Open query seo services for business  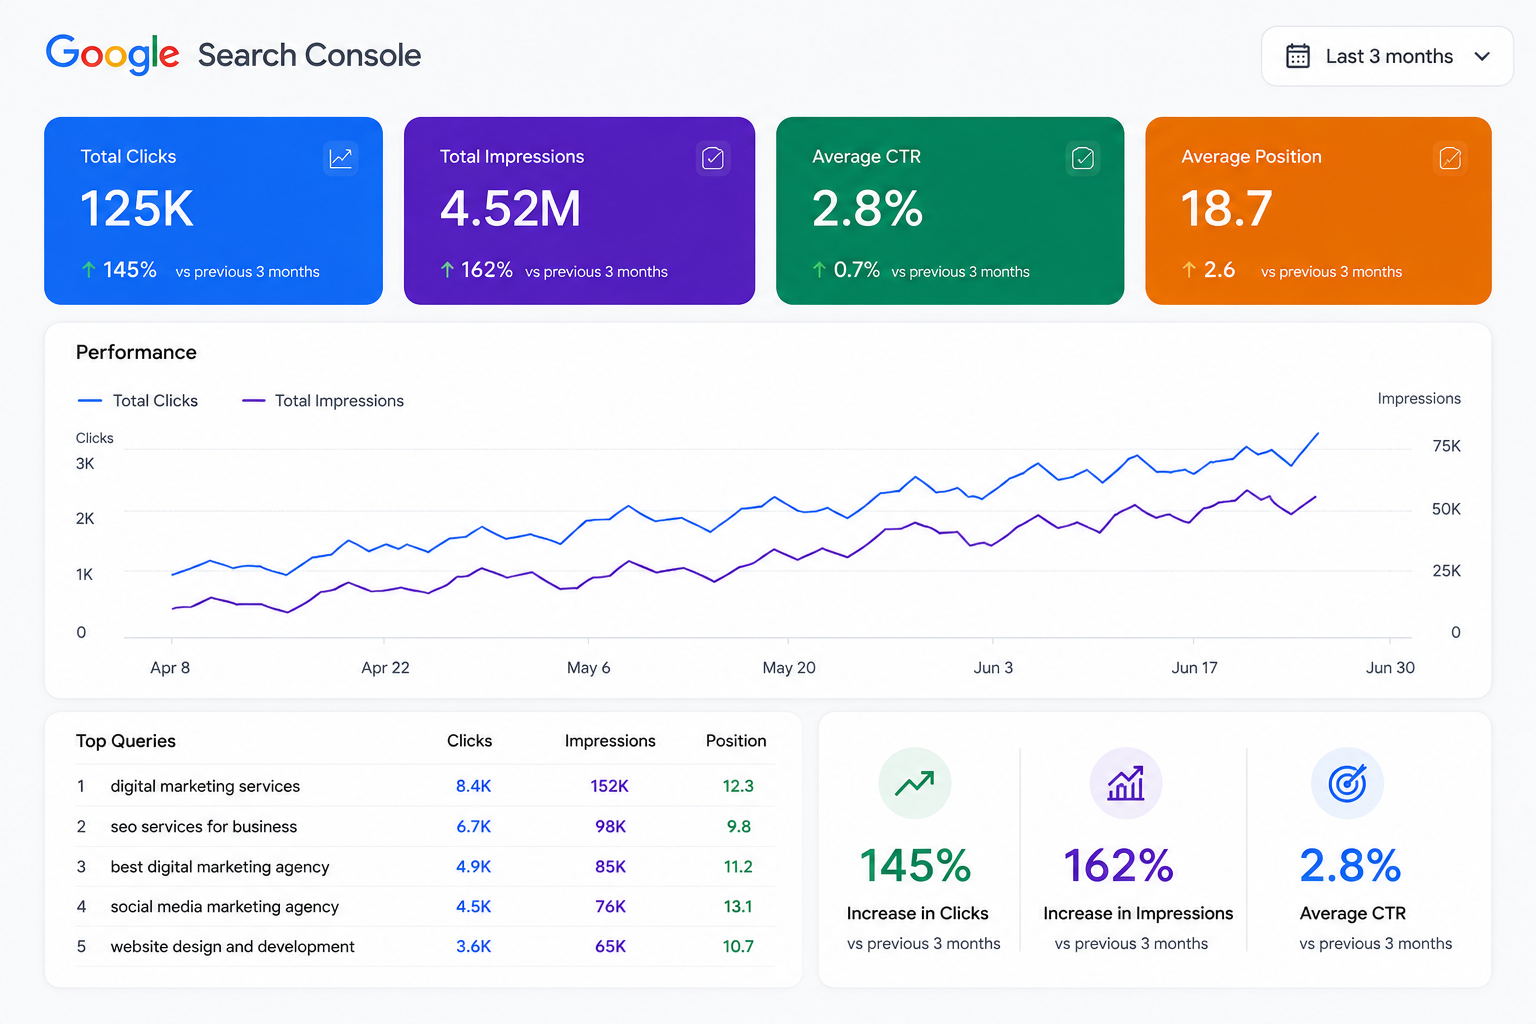point(204,827)
